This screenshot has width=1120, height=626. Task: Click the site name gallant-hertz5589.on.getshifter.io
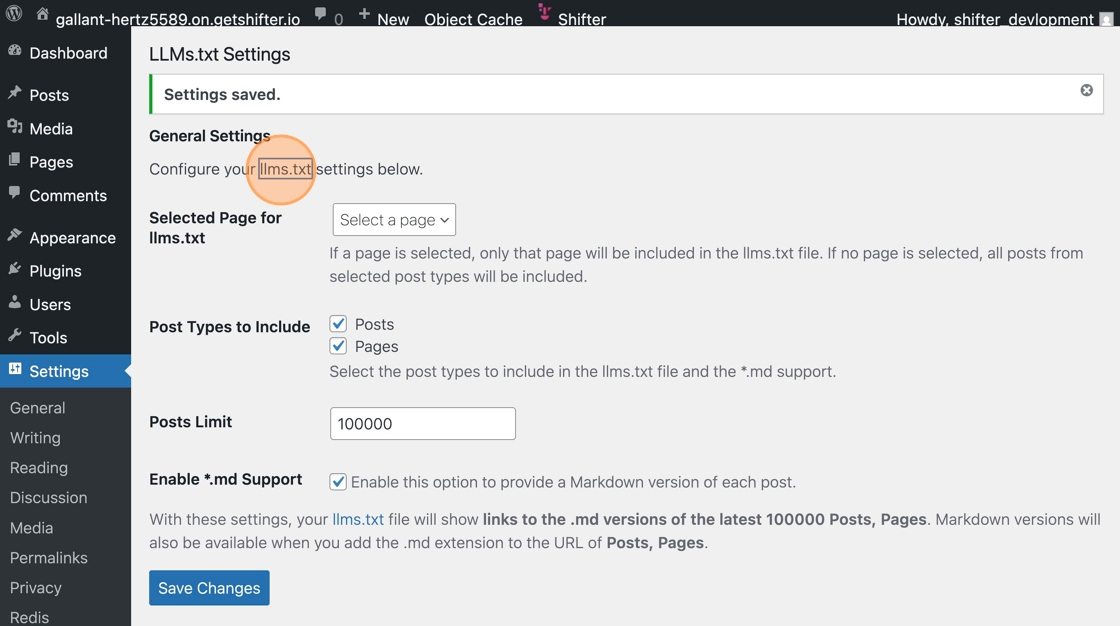(x=178, y=19)
